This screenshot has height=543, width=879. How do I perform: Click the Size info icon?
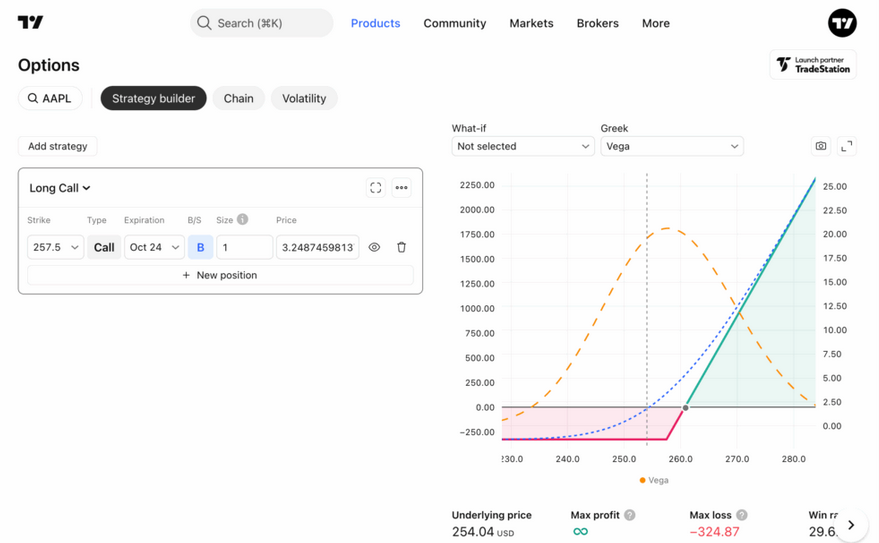click(x=242, y=220)
